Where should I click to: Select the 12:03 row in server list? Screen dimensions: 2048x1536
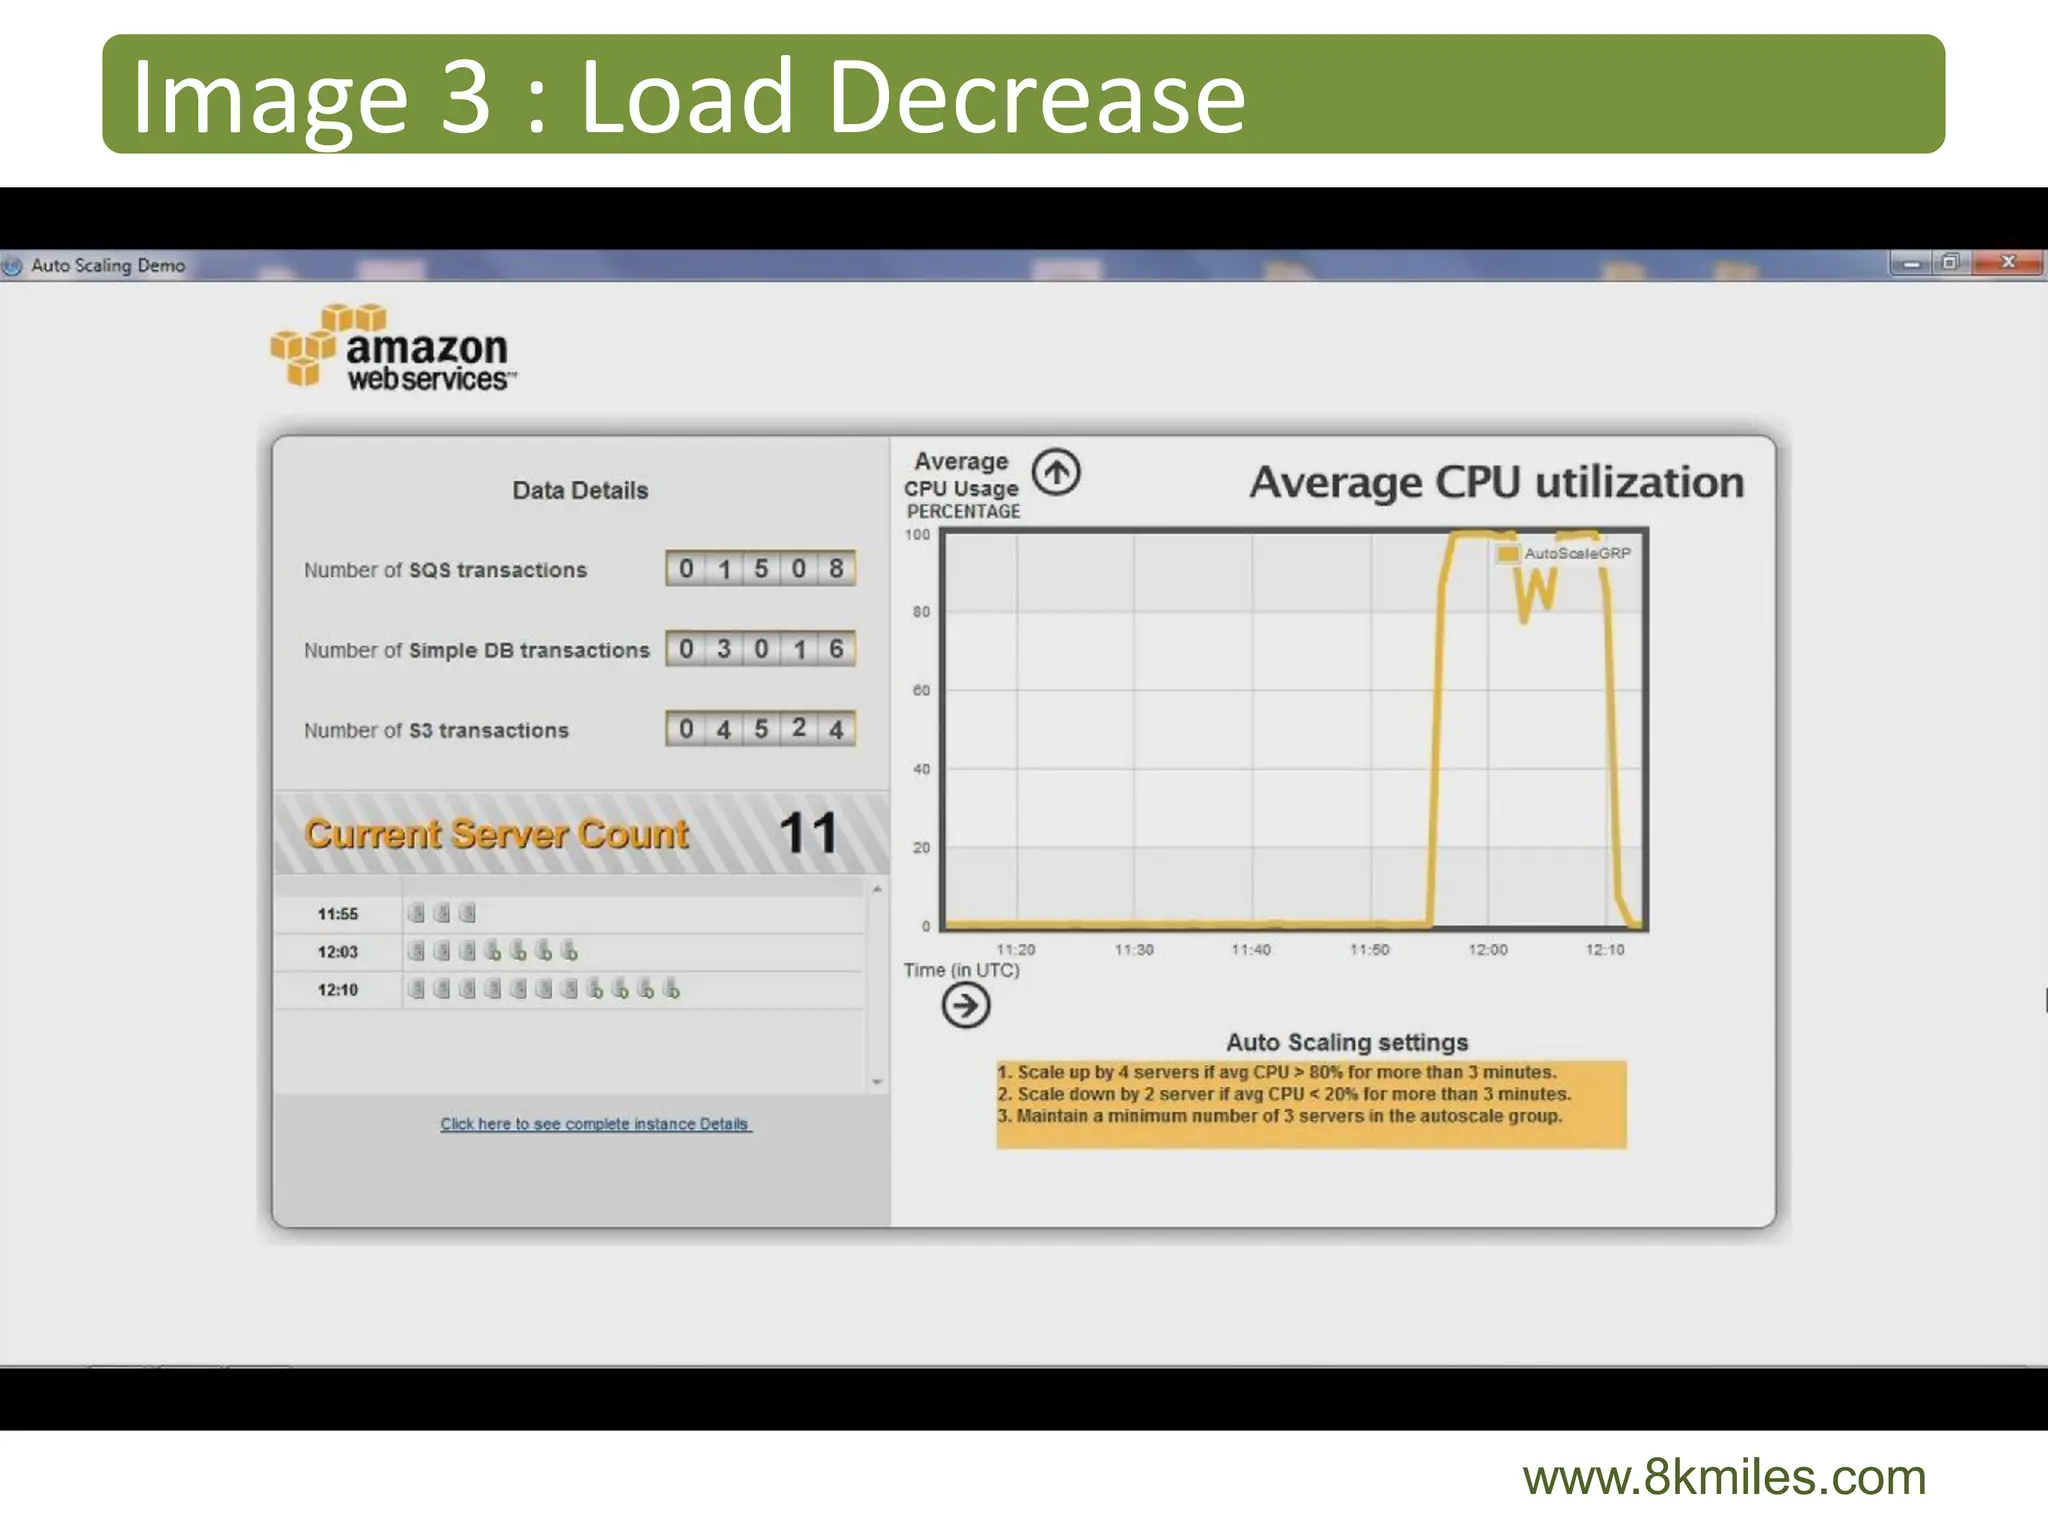(x=569, y=952)
